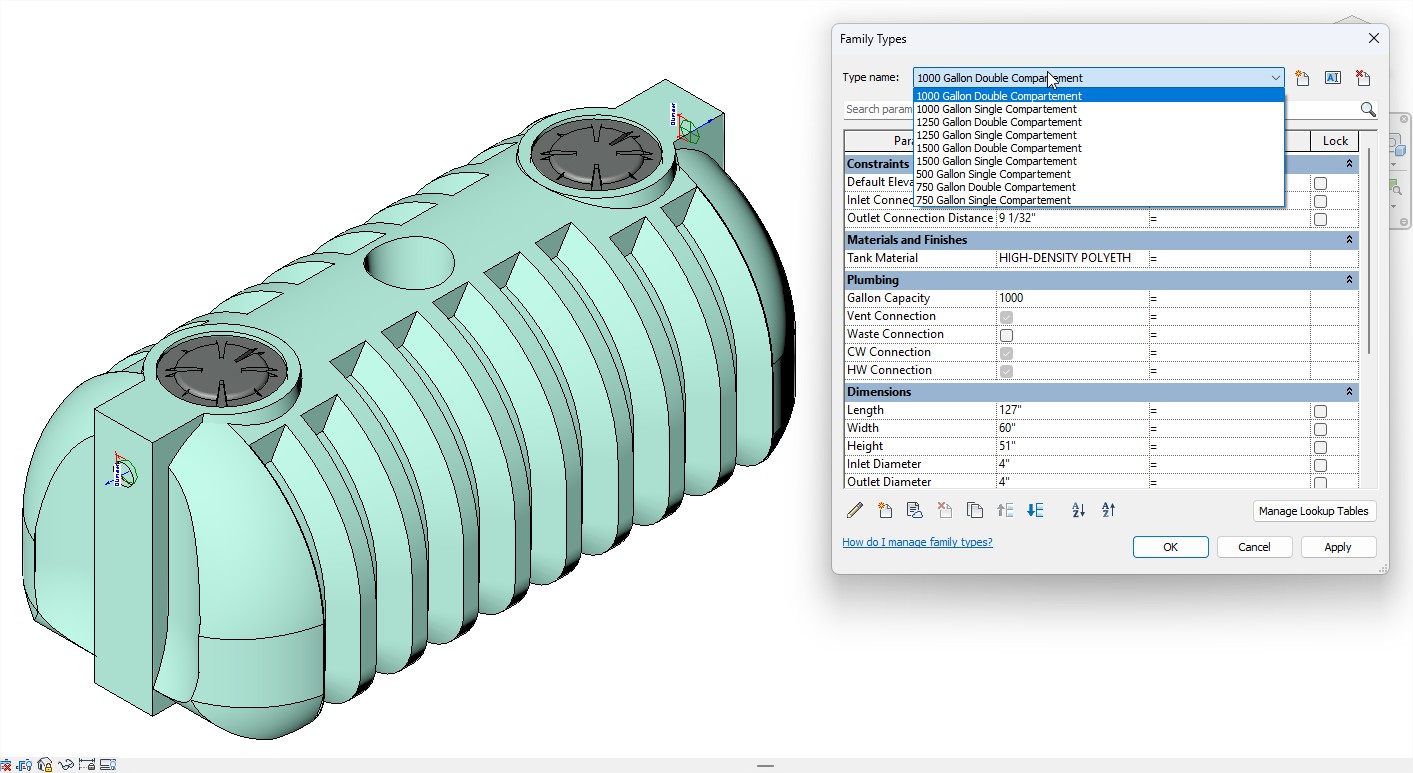Click the Delete Parameter icon in bottom toolbar
The image size is (1413, 773).
tap(945, 510)
